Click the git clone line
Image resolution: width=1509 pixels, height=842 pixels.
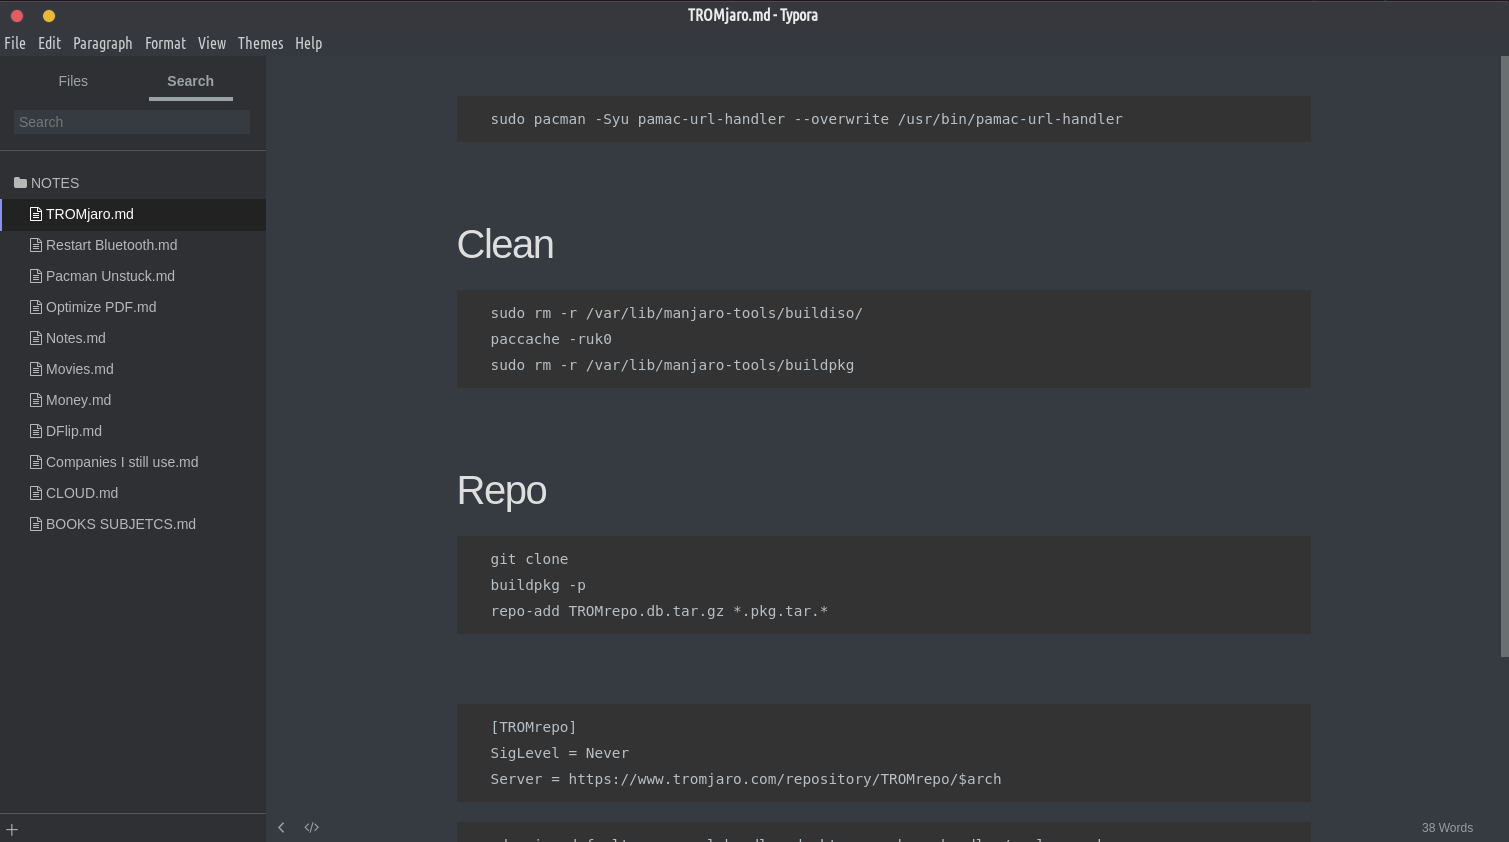click(529, 559)
